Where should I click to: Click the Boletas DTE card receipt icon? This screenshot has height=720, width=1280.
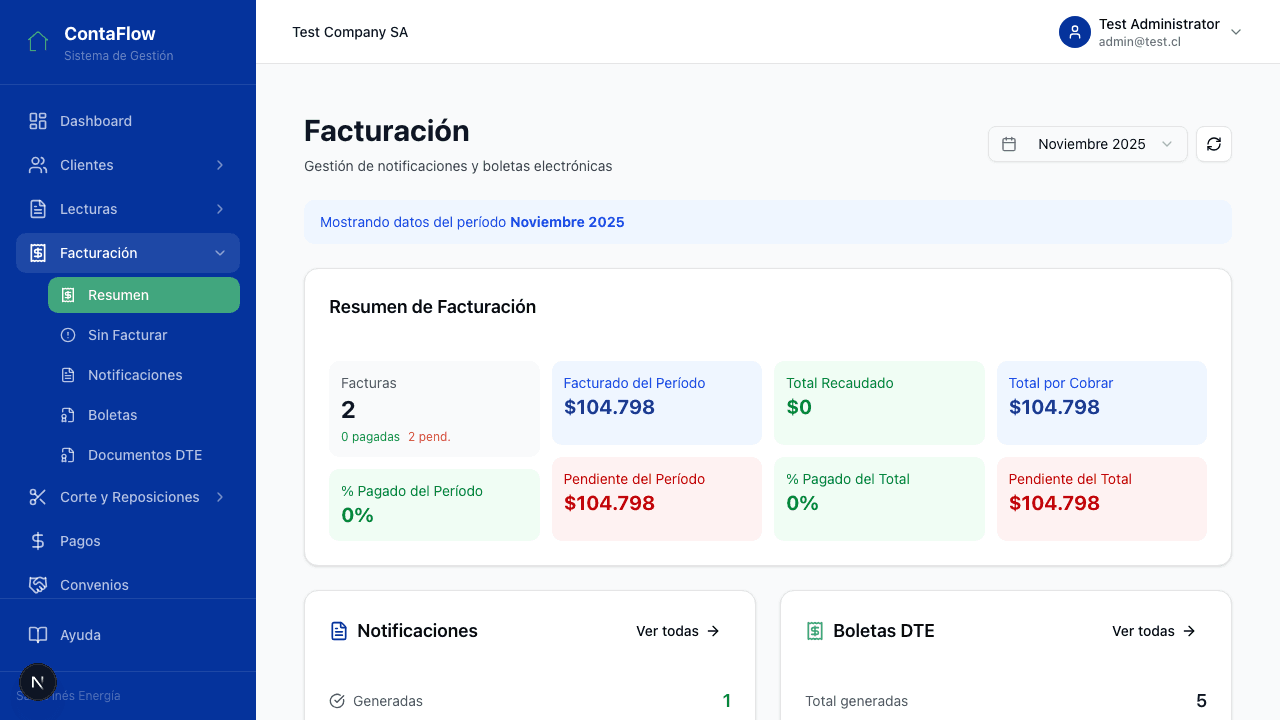(815, 631)
